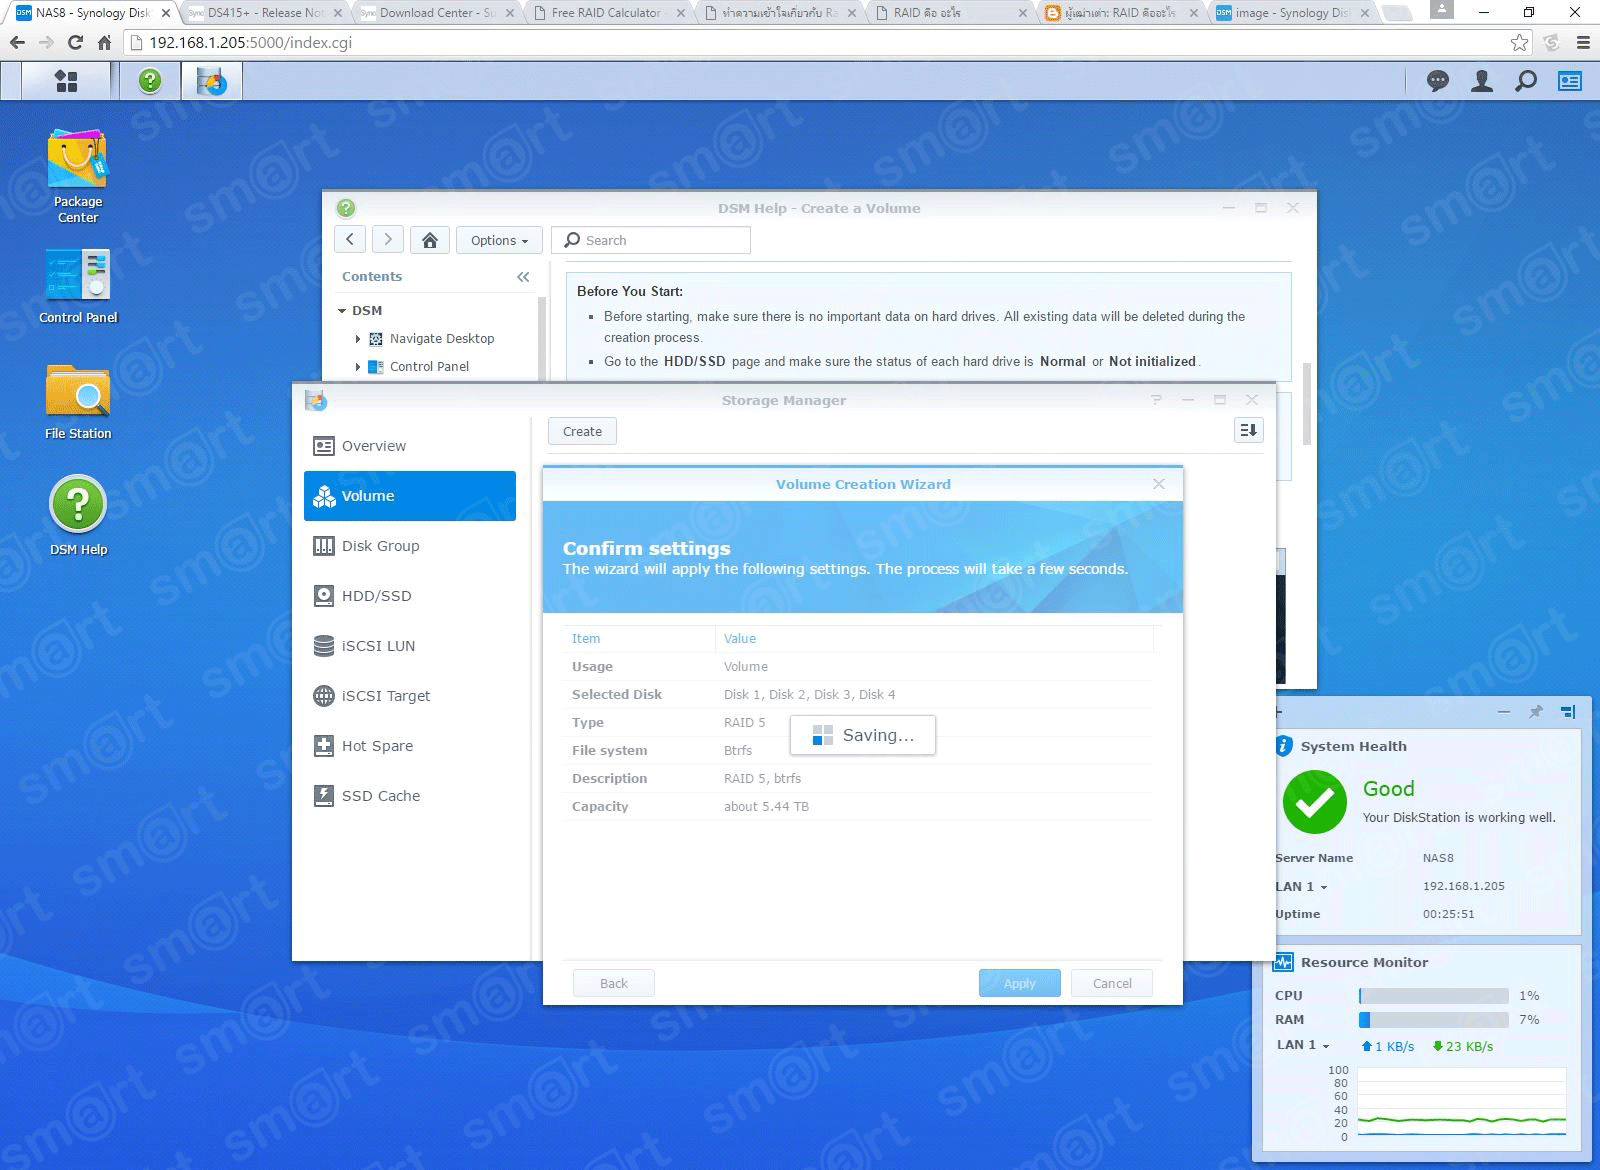Open the notifications chat bubble icon
Screen dimensions: 1600x1170
1438,81
